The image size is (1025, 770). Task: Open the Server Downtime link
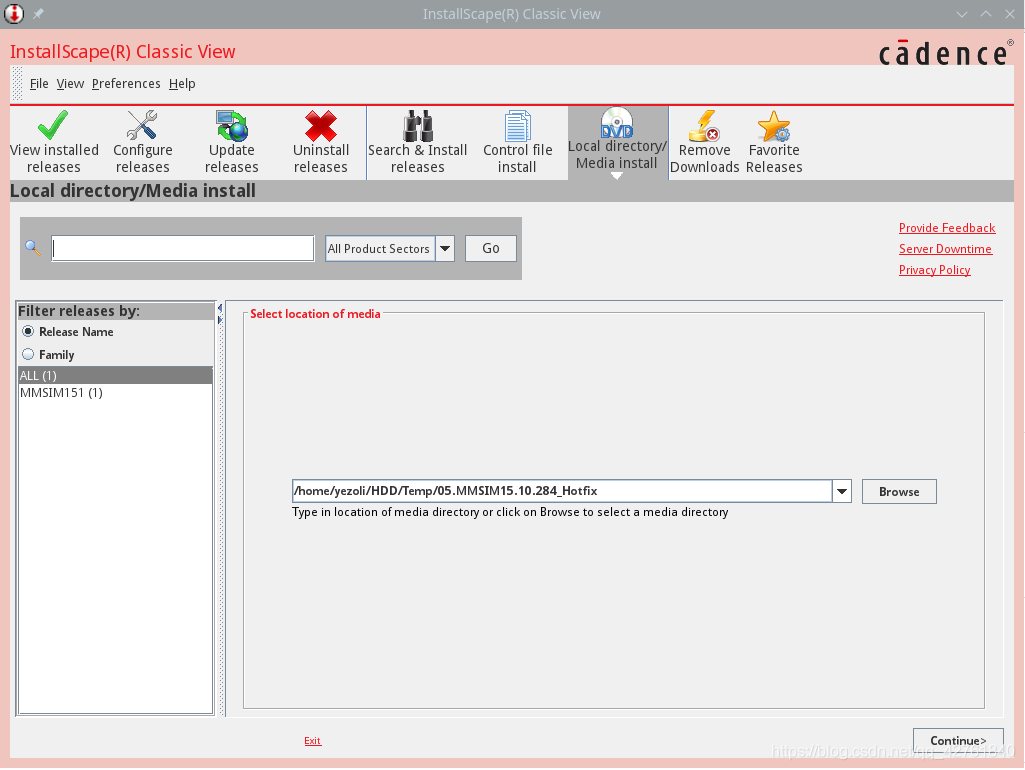coord(945,248)
